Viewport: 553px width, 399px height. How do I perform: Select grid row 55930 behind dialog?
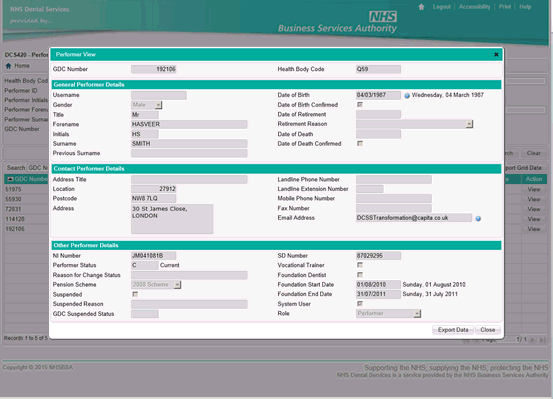[x=26, y=199]
